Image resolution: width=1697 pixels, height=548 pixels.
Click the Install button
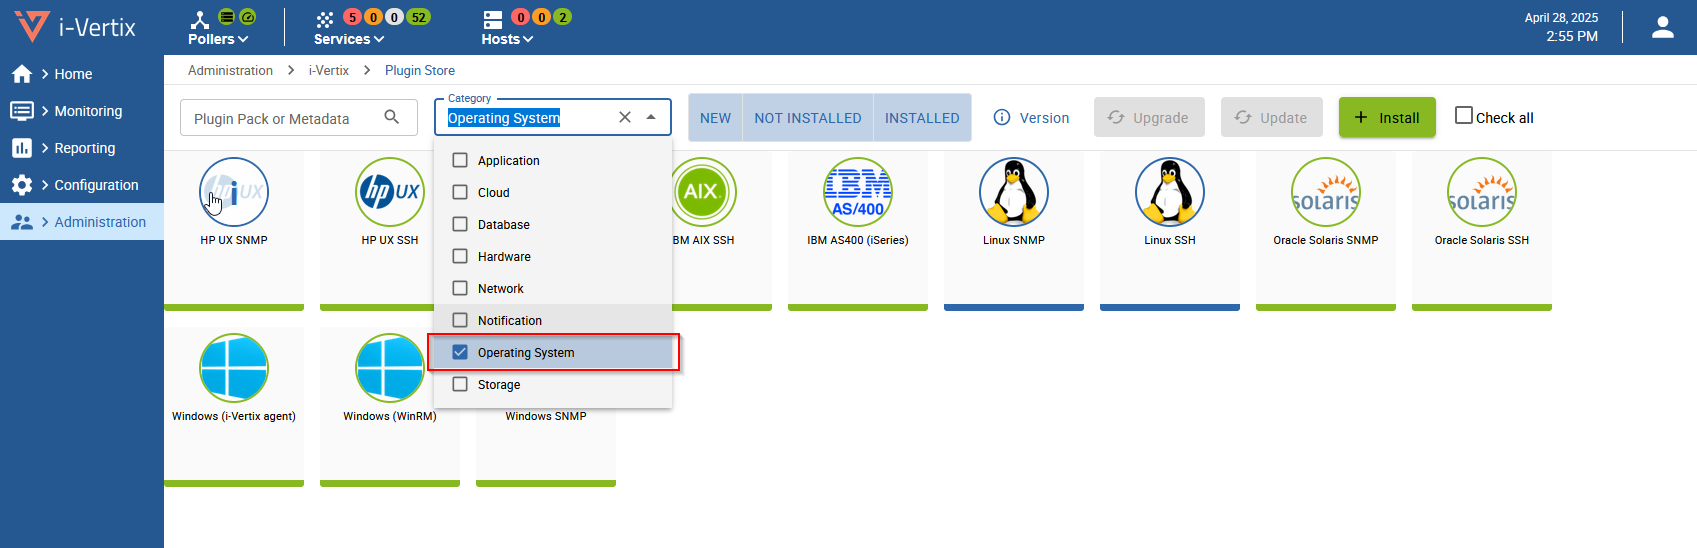pyautogui.click(x=1387, y=117)
